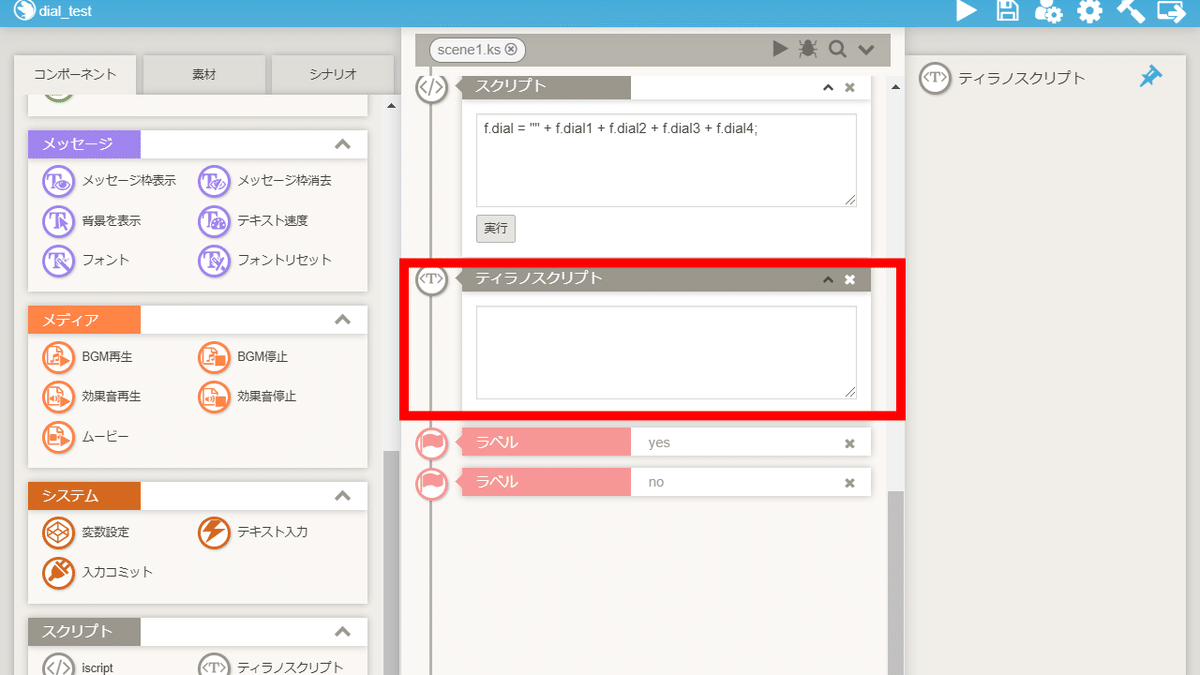Switch to the シナリオ tab
This screenshot has width=1200, height=675.
pos(332,75)
